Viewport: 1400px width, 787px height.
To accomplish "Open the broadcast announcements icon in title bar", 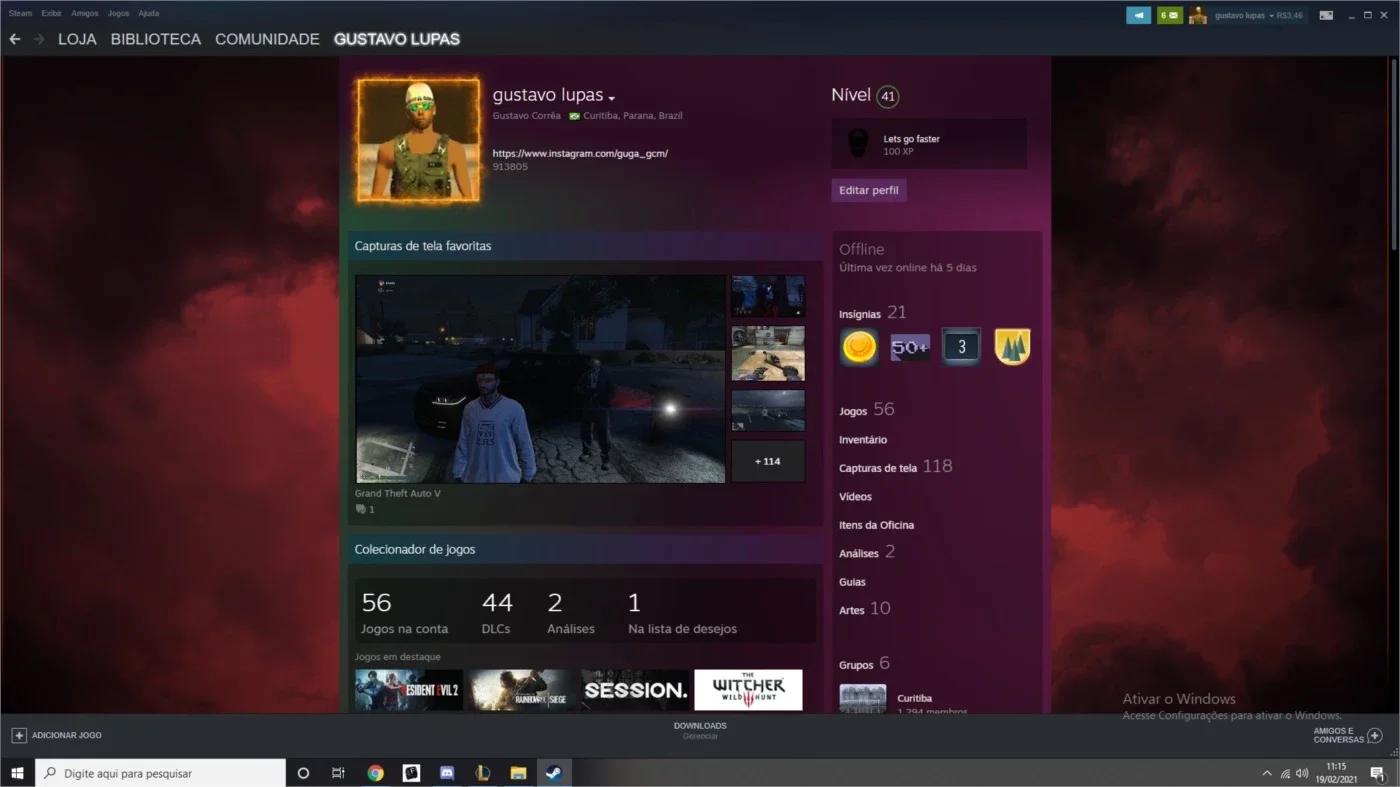I will (1138, 15).
